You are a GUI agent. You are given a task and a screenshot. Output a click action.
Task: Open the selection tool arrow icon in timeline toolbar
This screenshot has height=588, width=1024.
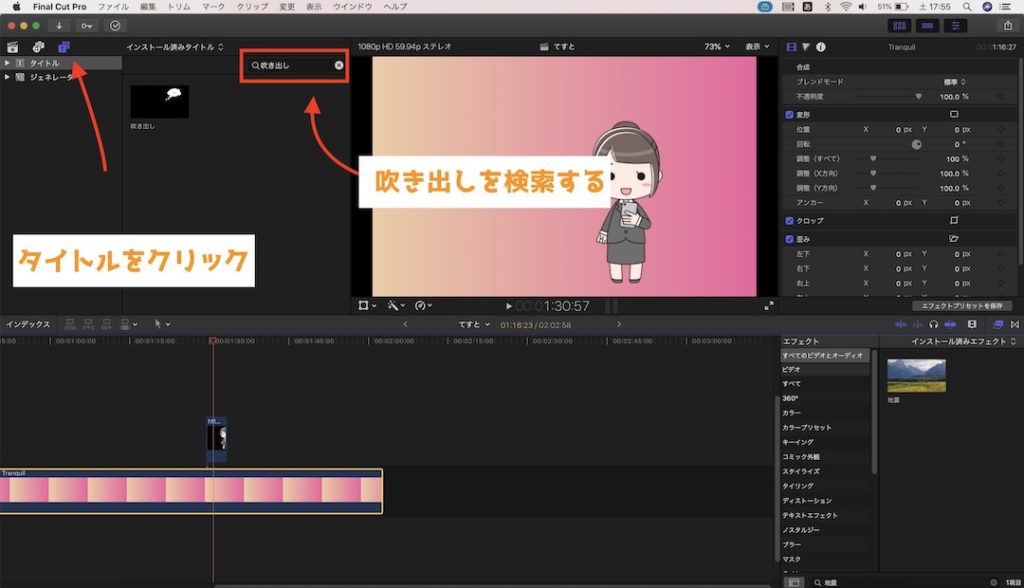coord(158,325)
